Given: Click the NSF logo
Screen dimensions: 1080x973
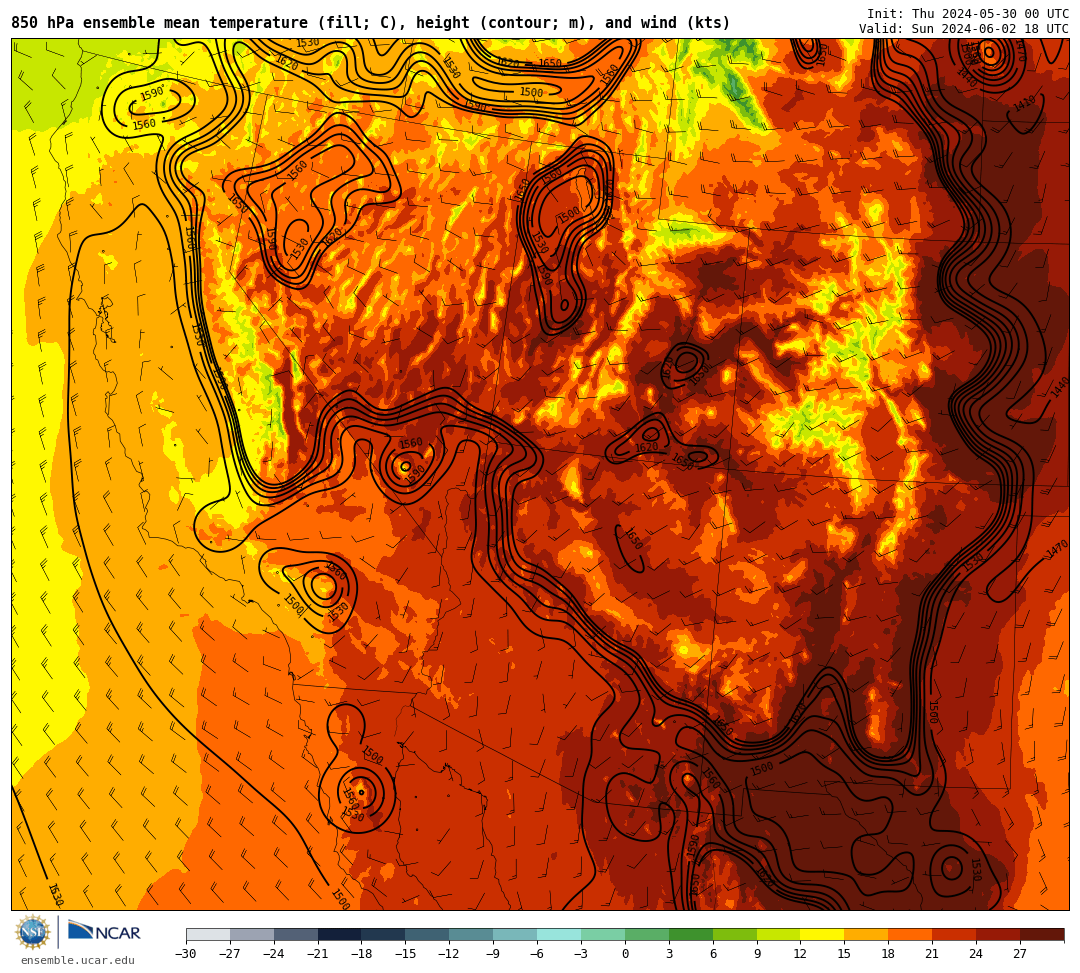Looking at the screenshot, I should coord(32,932).
